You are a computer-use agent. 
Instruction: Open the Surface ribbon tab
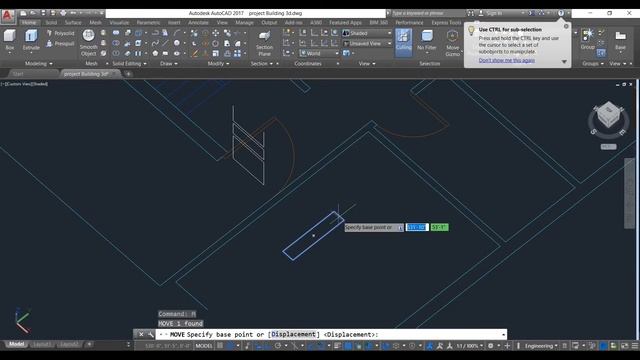(73, 22)
